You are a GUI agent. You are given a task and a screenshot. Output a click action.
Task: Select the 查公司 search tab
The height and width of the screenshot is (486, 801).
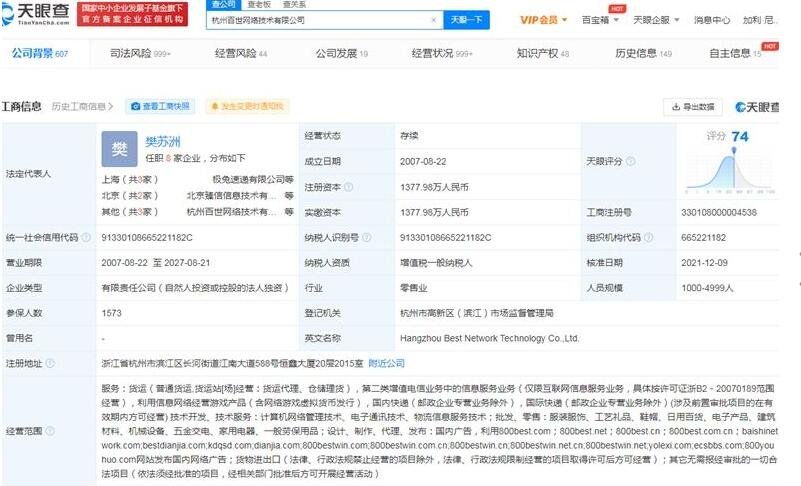223,4
